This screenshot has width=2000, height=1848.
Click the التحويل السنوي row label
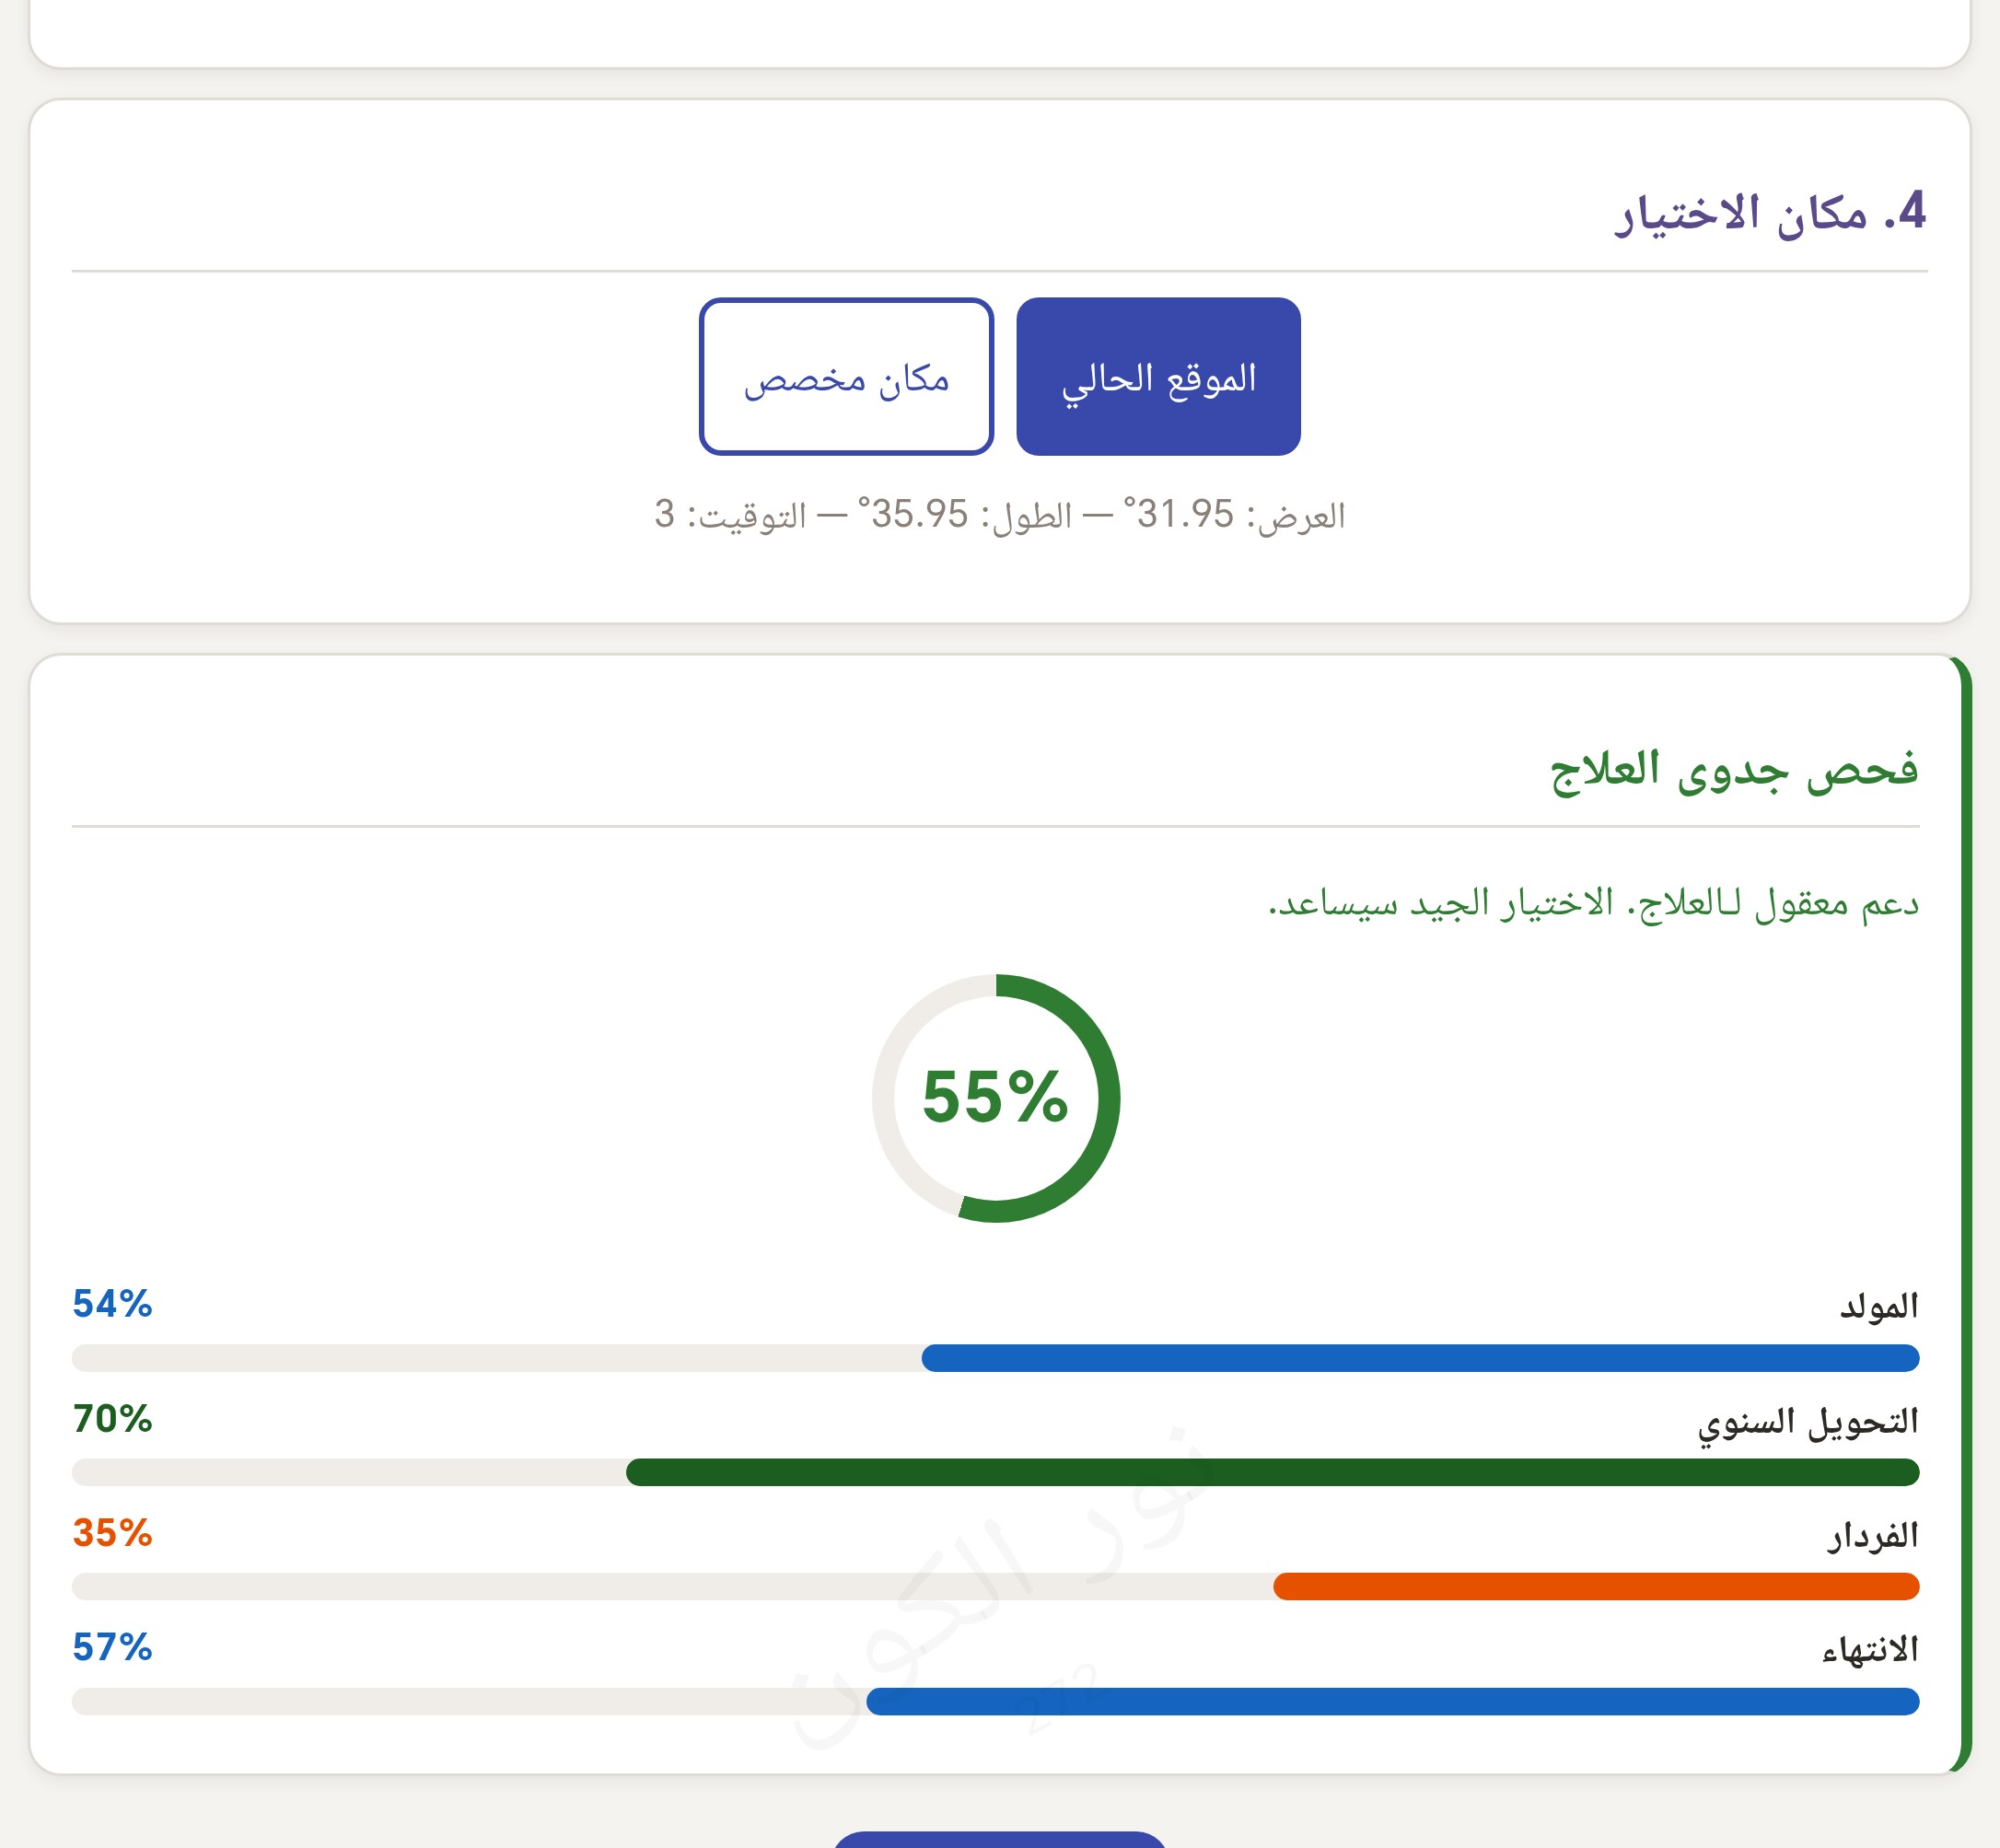tap(1808, 1421)
